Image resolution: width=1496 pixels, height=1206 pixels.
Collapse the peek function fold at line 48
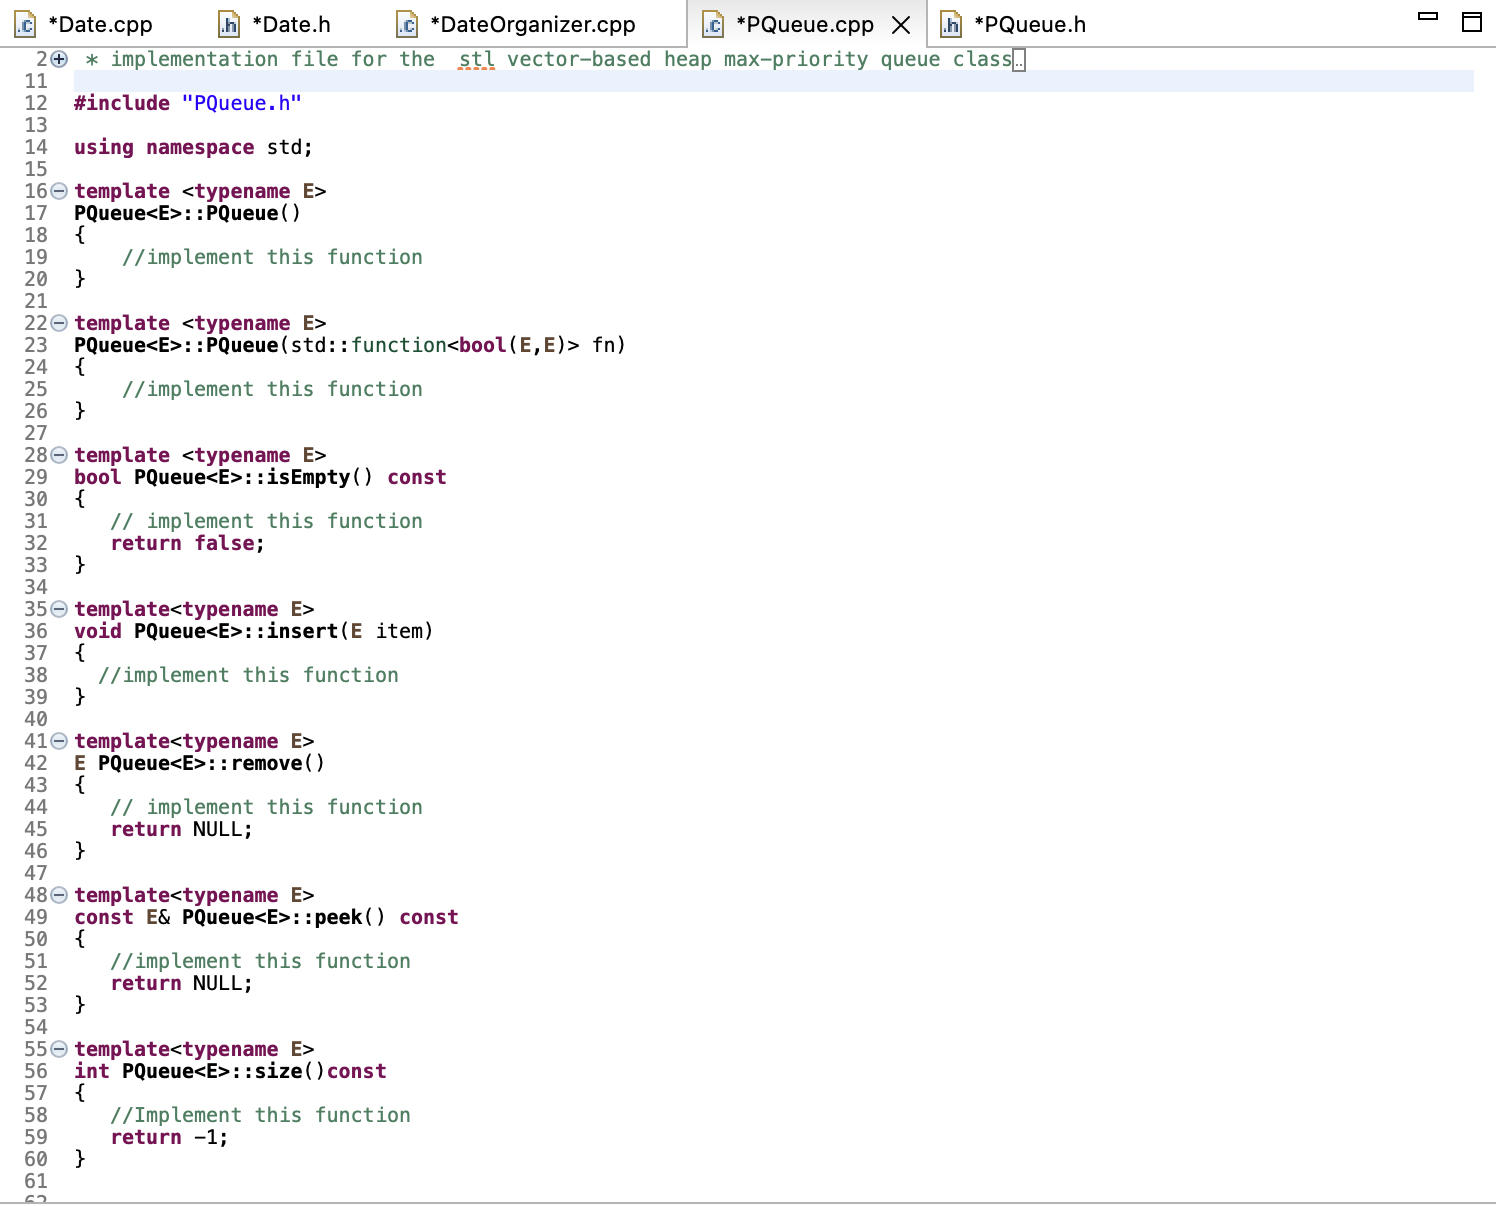point(59,895)
